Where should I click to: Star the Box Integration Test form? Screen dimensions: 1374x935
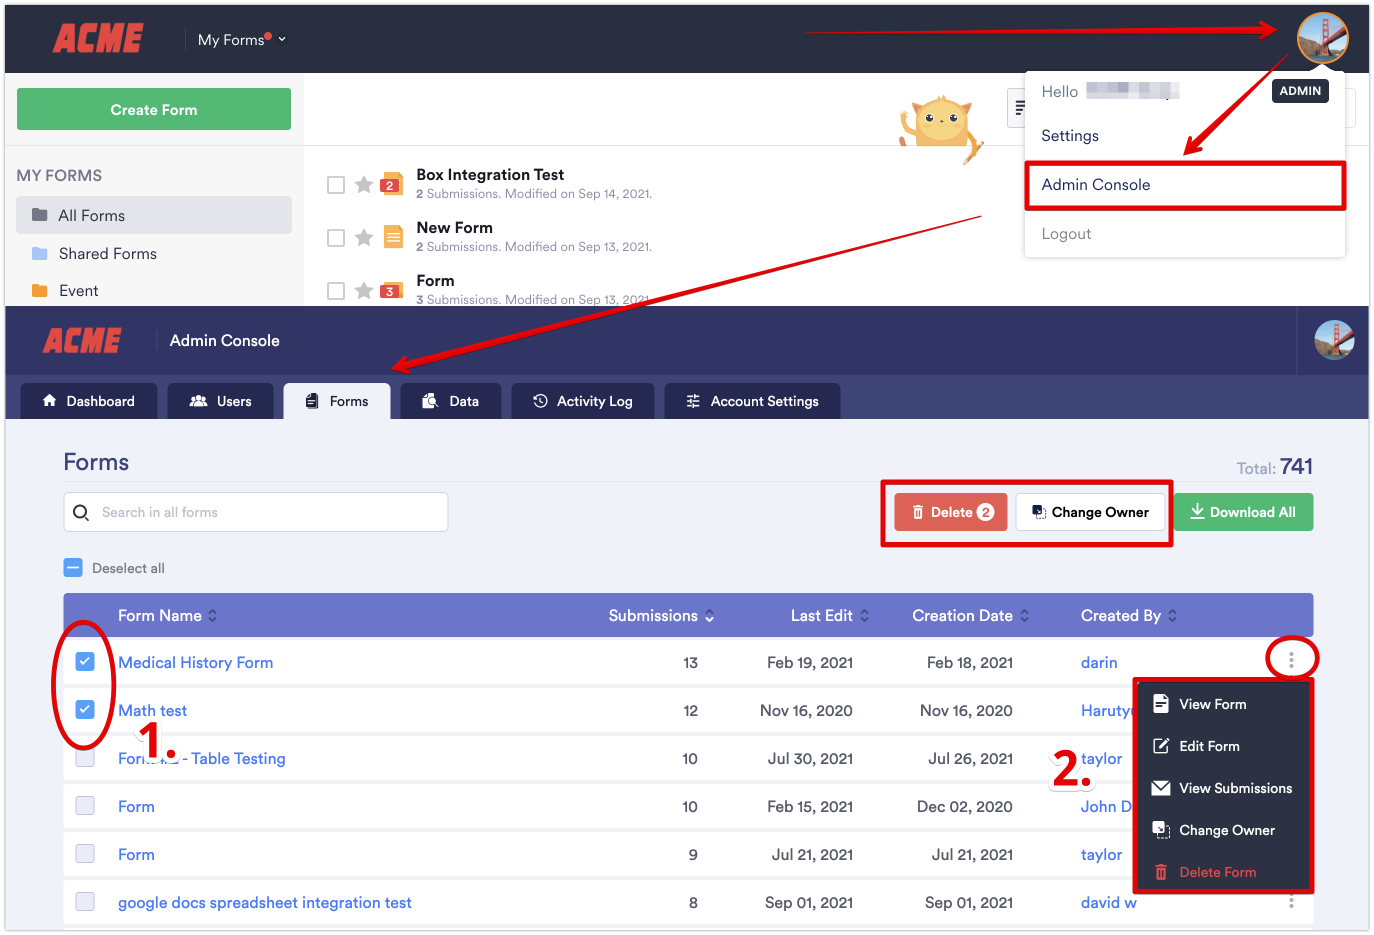coord(364,185)
